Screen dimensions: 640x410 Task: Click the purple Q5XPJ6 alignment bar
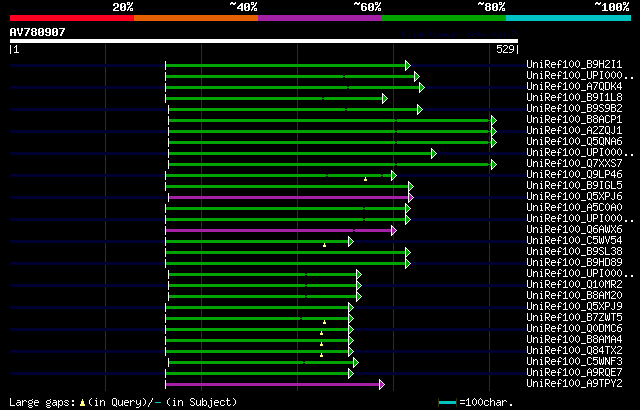tap(288, 197)
